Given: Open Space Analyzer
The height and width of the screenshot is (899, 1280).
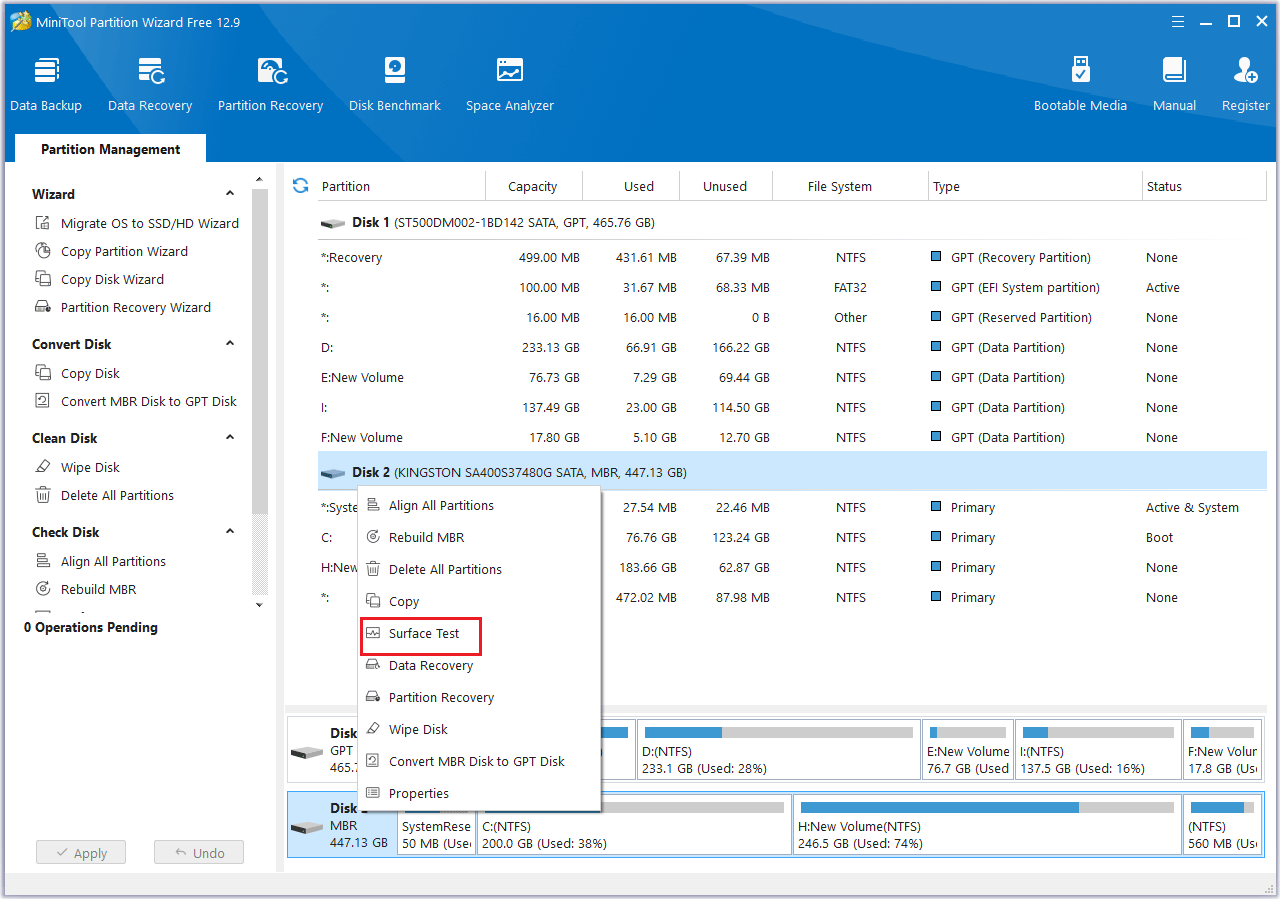Looking at the screenshot, I should [x=510, y=84].
